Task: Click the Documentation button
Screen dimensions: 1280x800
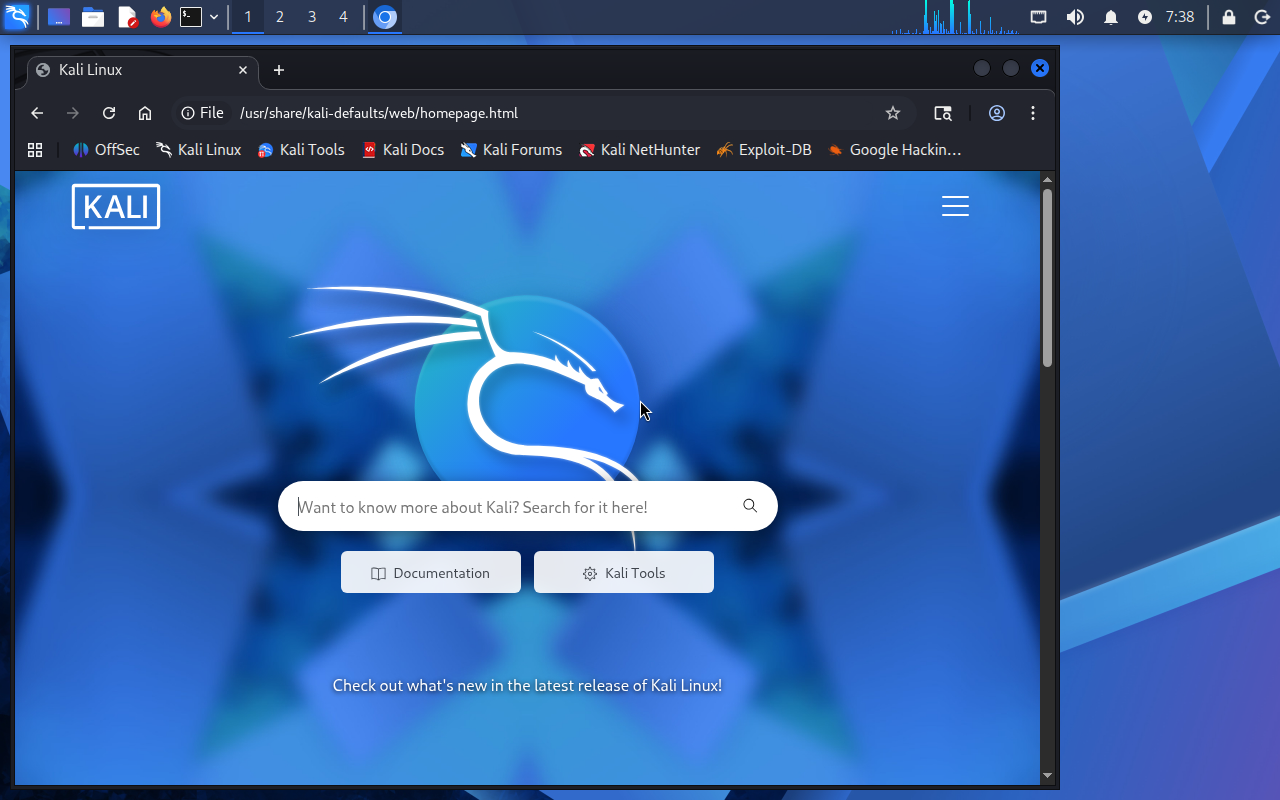Action: 431,573
